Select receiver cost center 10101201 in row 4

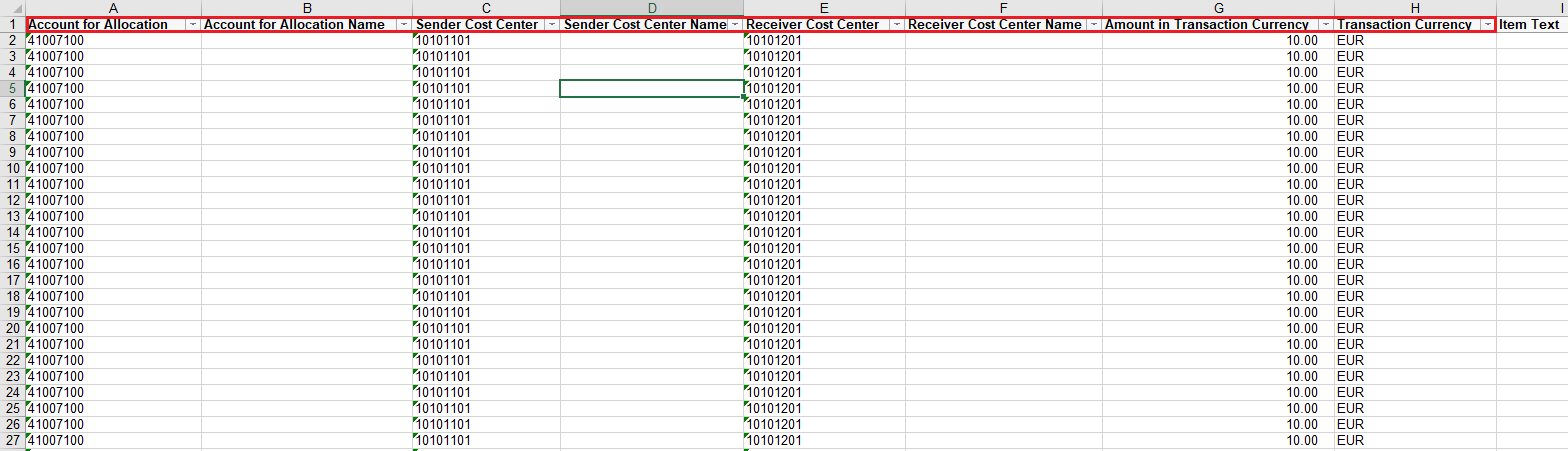point(825,72)
